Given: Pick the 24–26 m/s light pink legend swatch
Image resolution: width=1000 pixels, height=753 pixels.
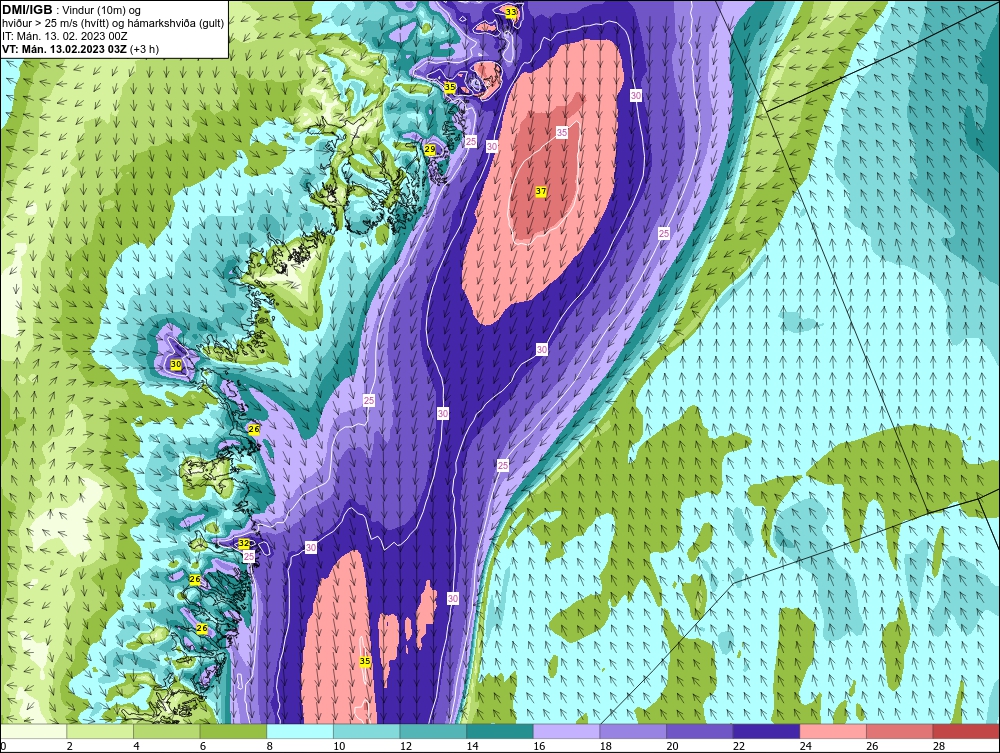Looking at the screenshot, I should pyautogui.click(x=833, y=731).
